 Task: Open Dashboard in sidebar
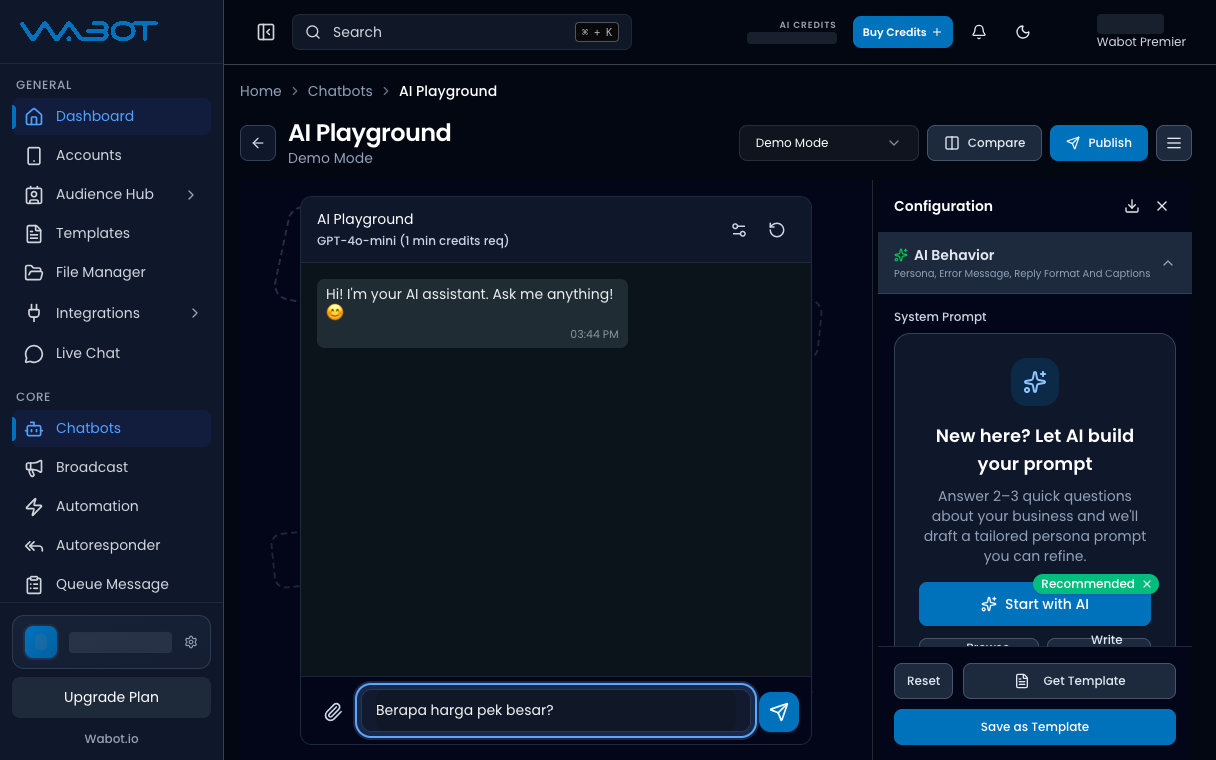click(x=111, y=116)
